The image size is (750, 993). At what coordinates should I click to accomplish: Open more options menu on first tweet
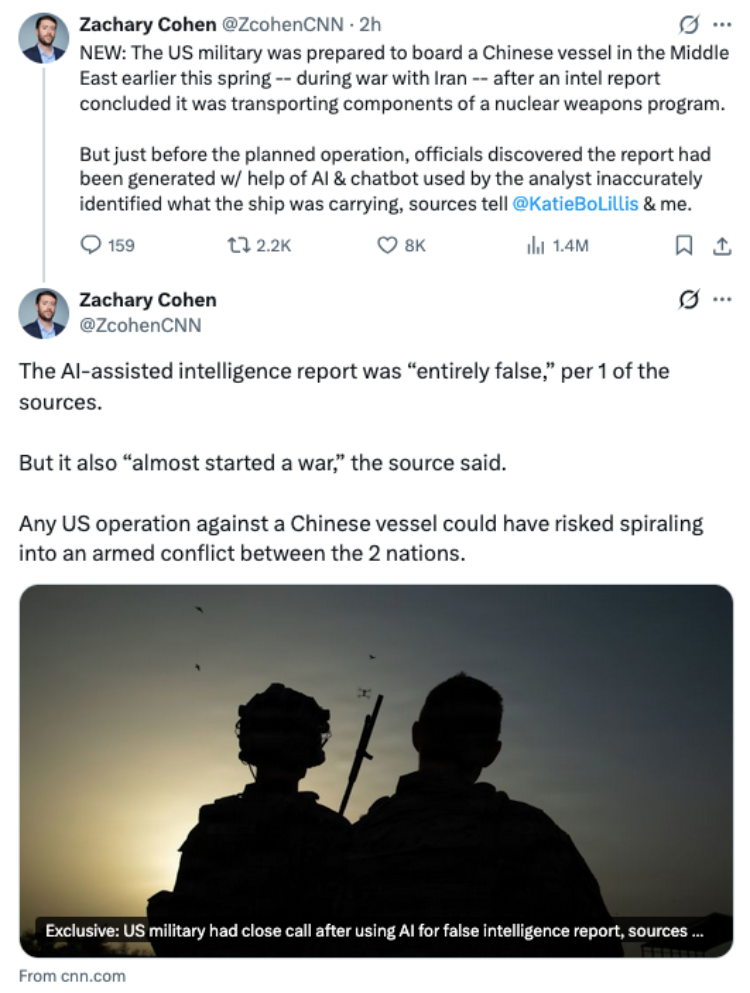pyautogui.click(x=722, y=25)
